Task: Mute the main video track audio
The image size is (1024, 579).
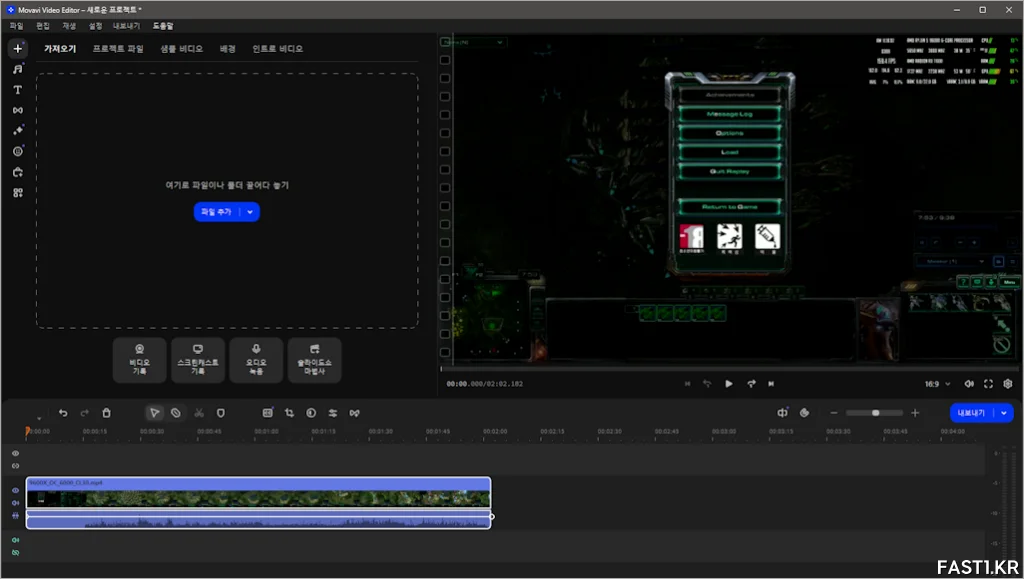Action: pos(16,503)
